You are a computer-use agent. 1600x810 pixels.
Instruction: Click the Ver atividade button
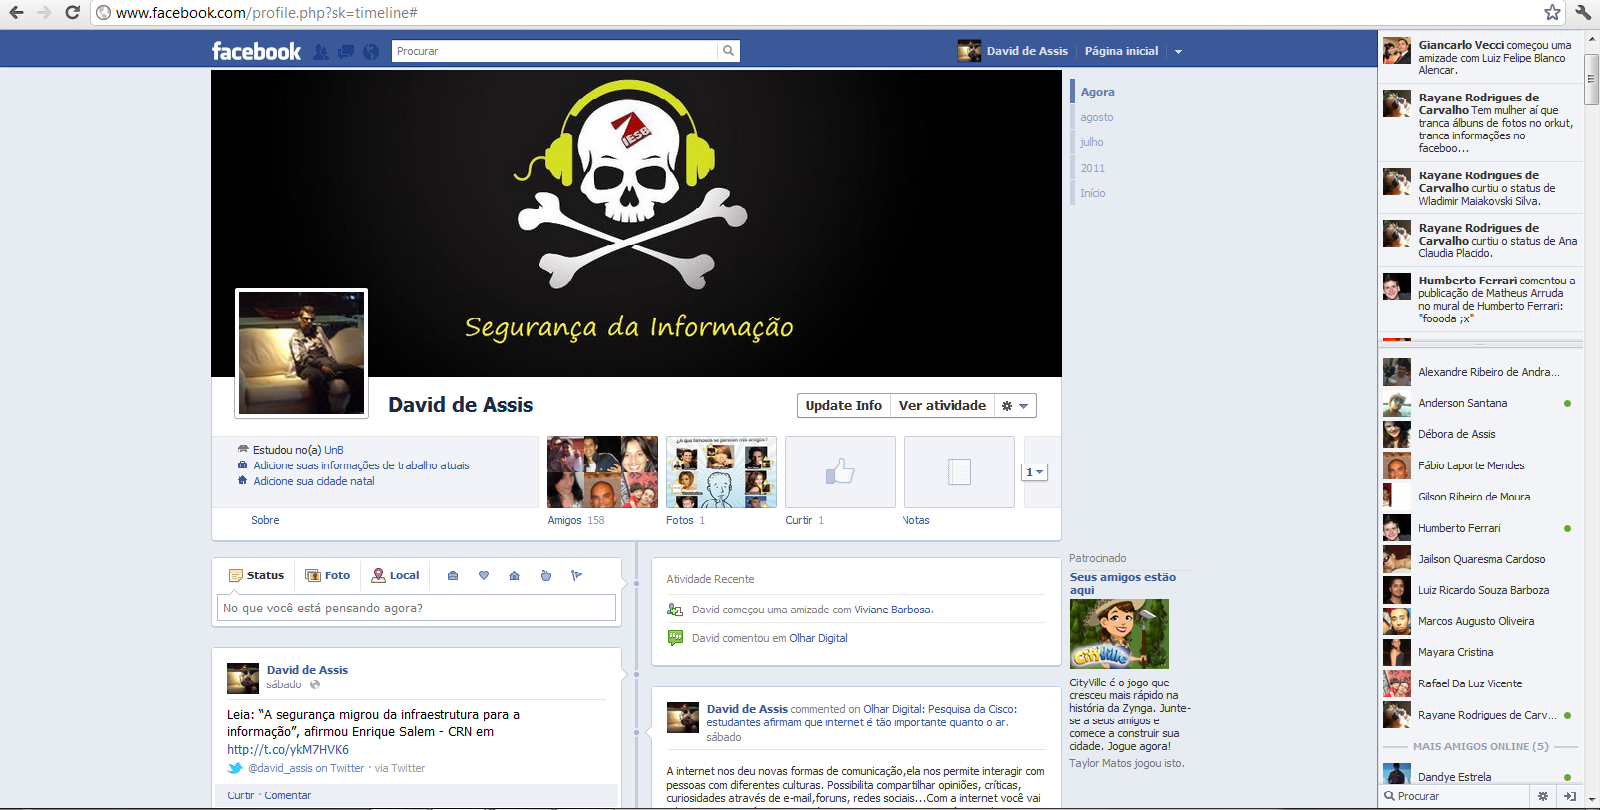(942, 405)
